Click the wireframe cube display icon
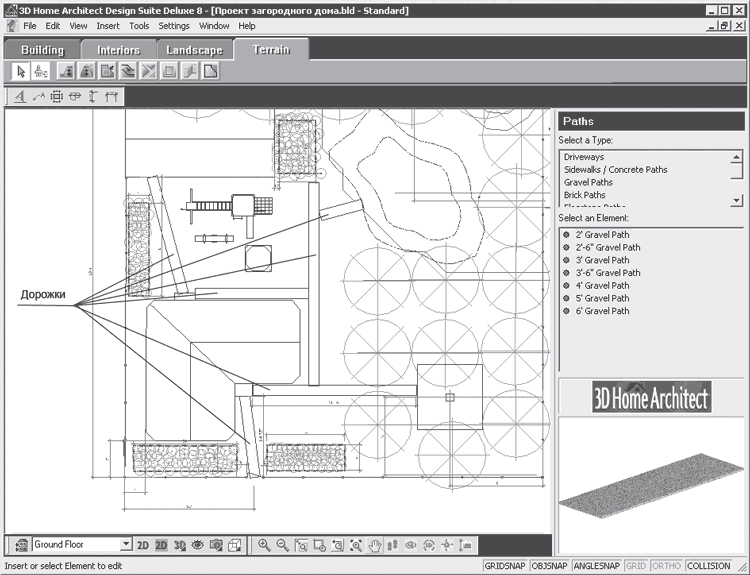Screen dimensions: 750x575 (x=234, y=545)
